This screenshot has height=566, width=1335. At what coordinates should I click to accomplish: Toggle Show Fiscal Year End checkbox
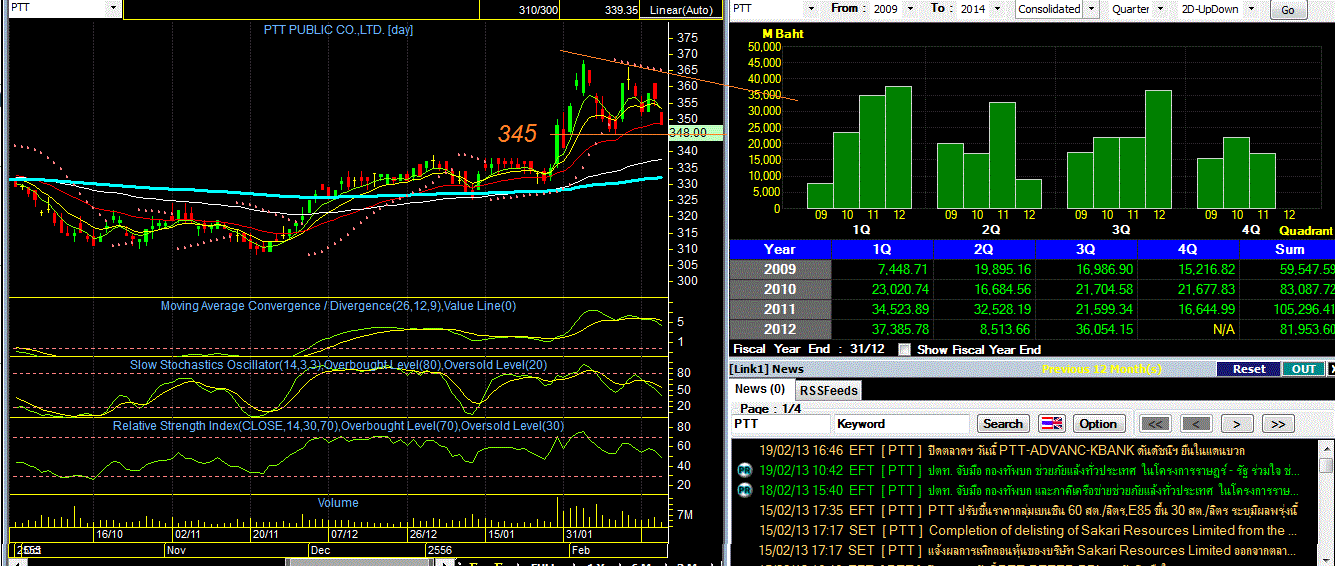tap(905, 350)
